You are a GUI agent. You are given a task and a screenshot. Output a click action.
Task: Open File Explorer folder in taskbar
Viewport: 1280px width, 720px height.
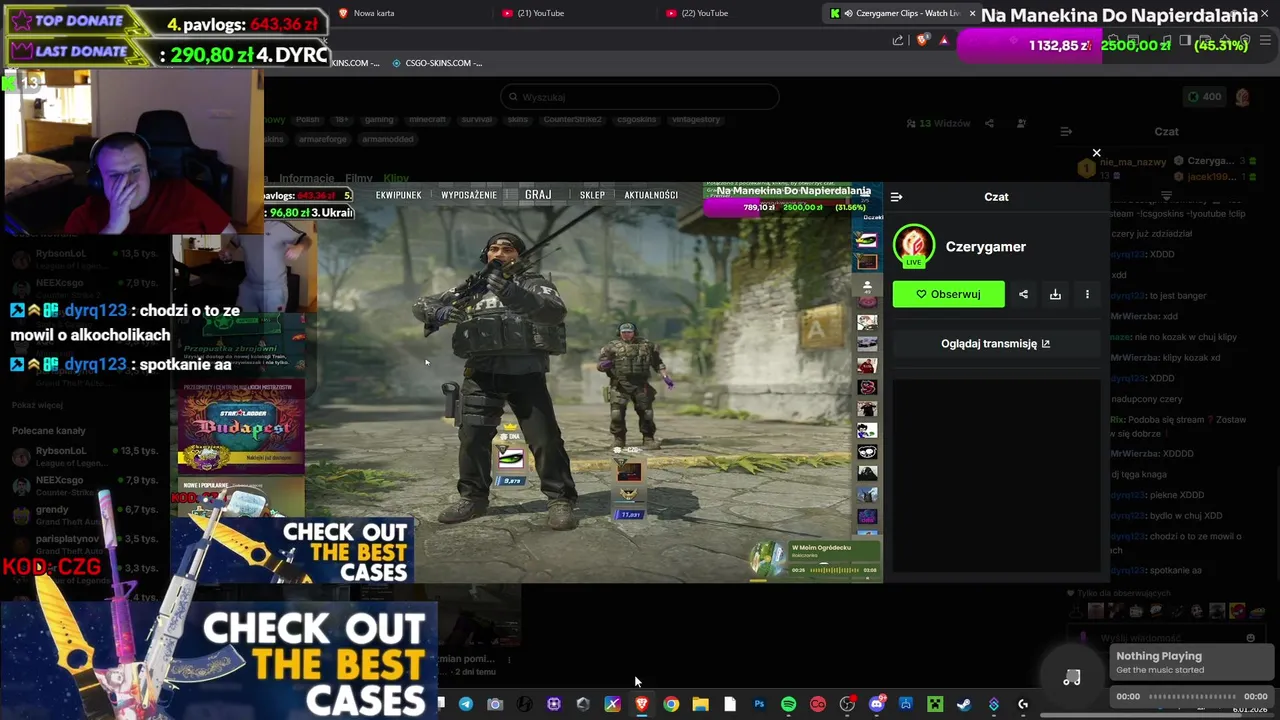(x=700, y=704)
